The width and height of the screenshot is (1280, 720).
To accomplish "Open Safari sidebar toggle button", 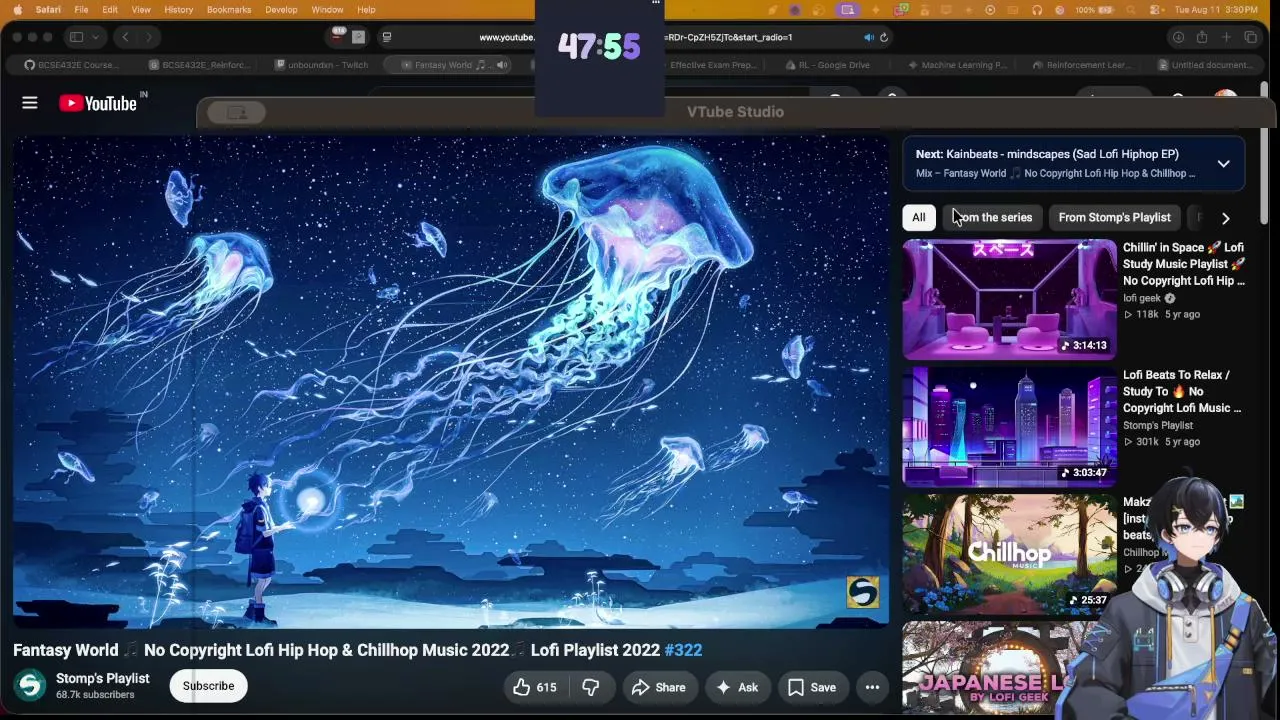I will pos(76,37).
